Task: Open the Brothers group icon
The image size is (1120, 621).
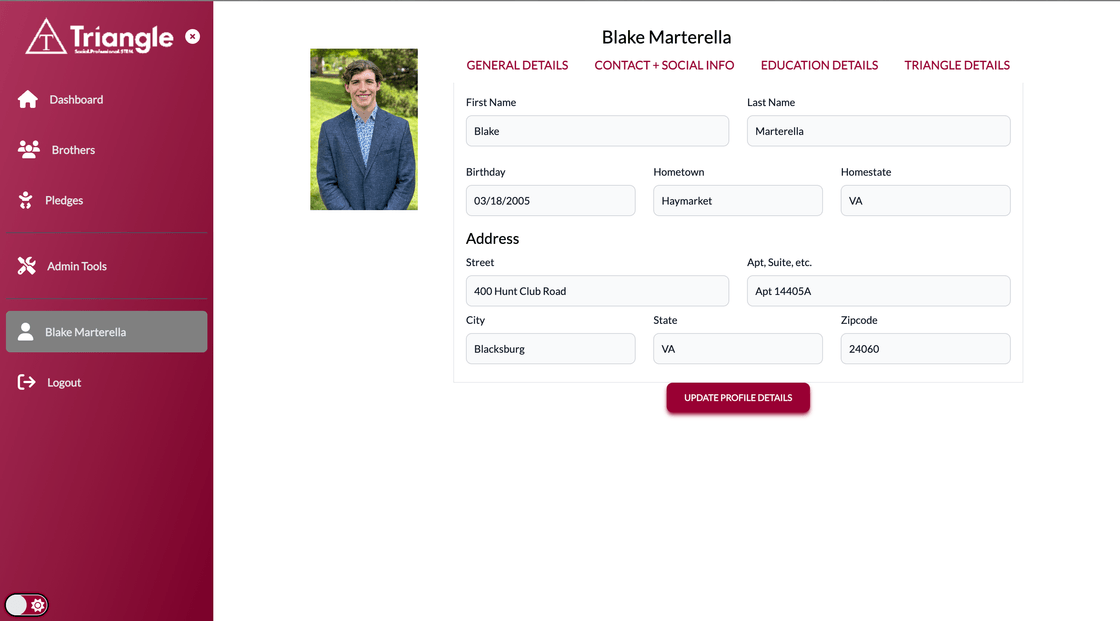Action: (29, 149)
